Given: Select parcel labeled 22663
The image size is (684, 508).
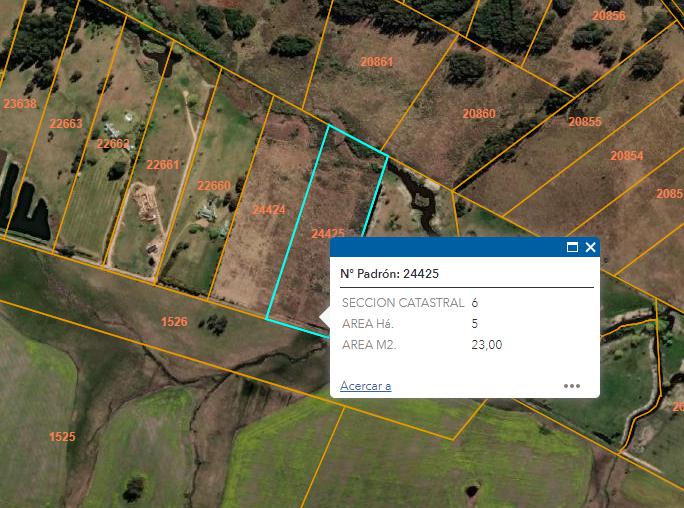Looking at the screenshot, I should tap(66, 123).
